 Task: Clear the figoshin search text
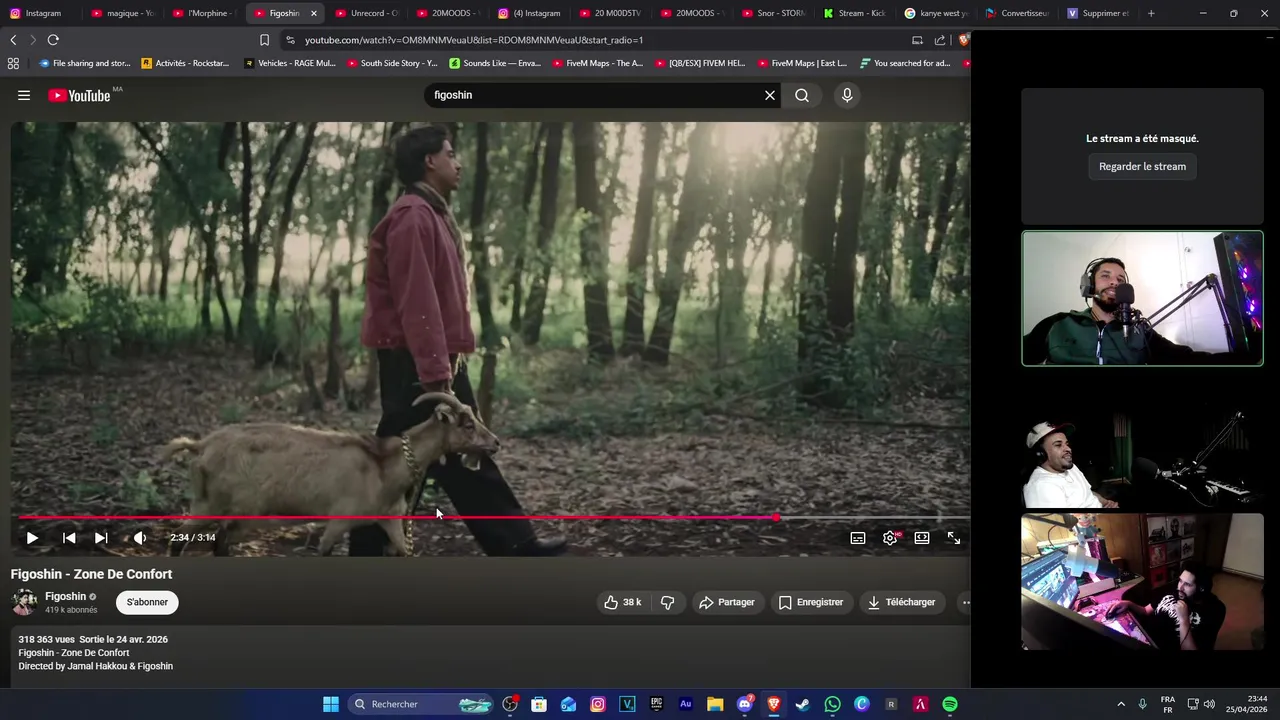(x=770, y=95)
